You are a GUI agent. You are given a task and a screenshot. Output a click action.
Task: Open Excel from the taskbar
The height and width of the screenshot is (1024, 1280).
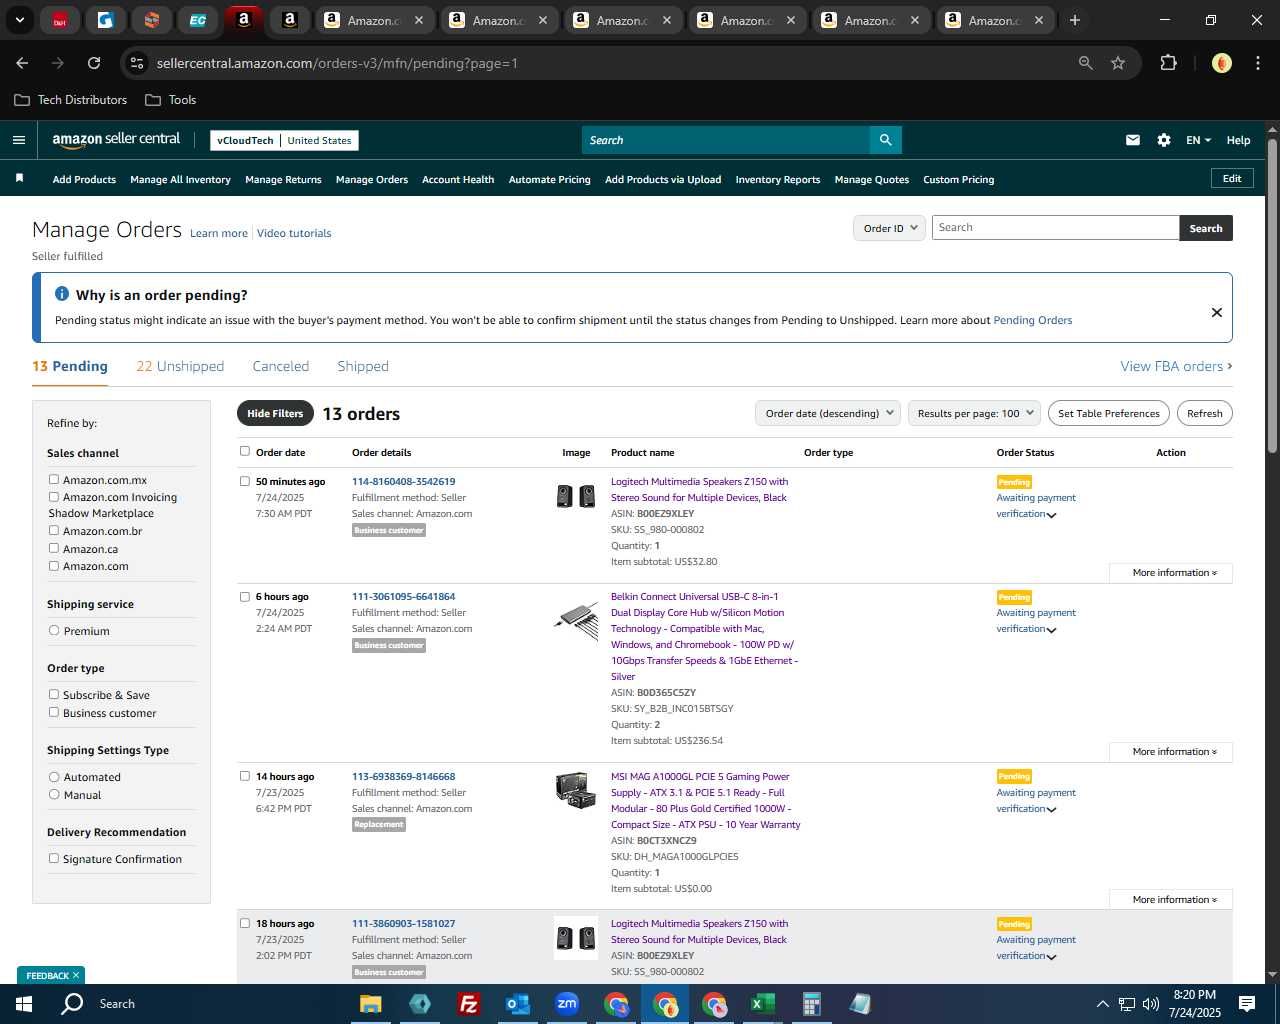763,1004
